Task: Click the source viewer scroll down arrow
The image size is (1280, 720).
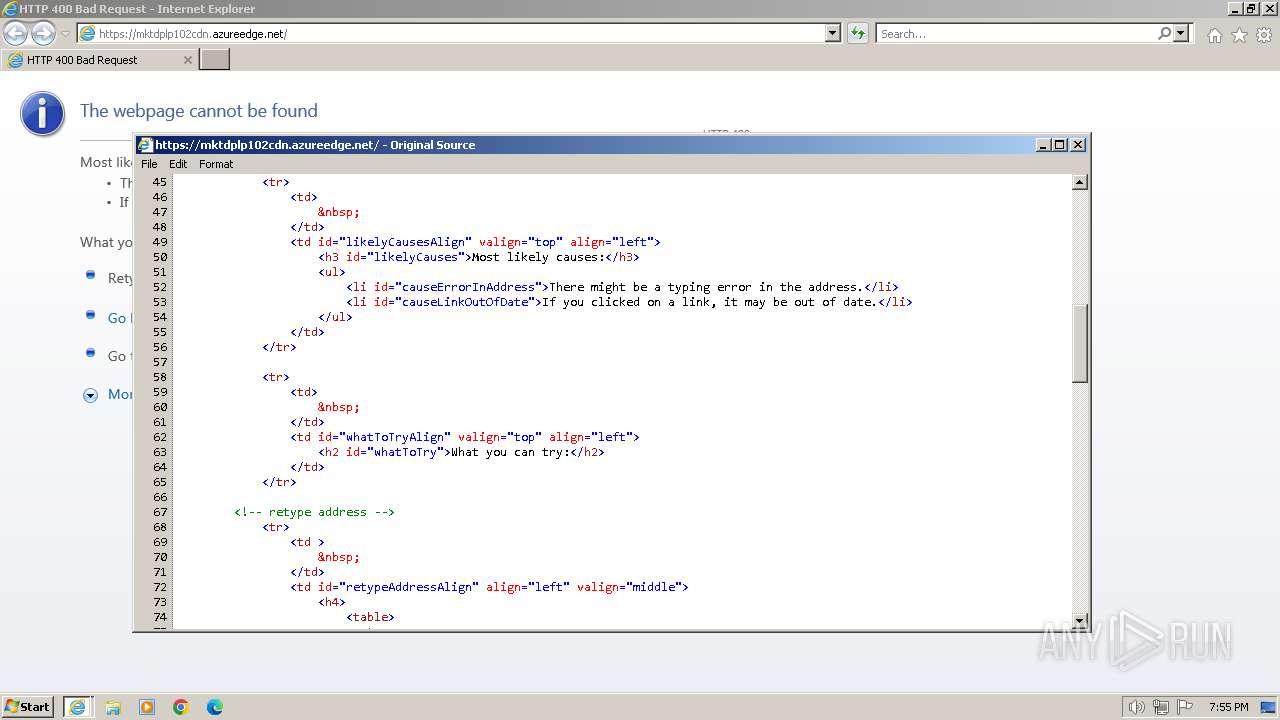Action: pyautogui.click(x=1080, y=620)
